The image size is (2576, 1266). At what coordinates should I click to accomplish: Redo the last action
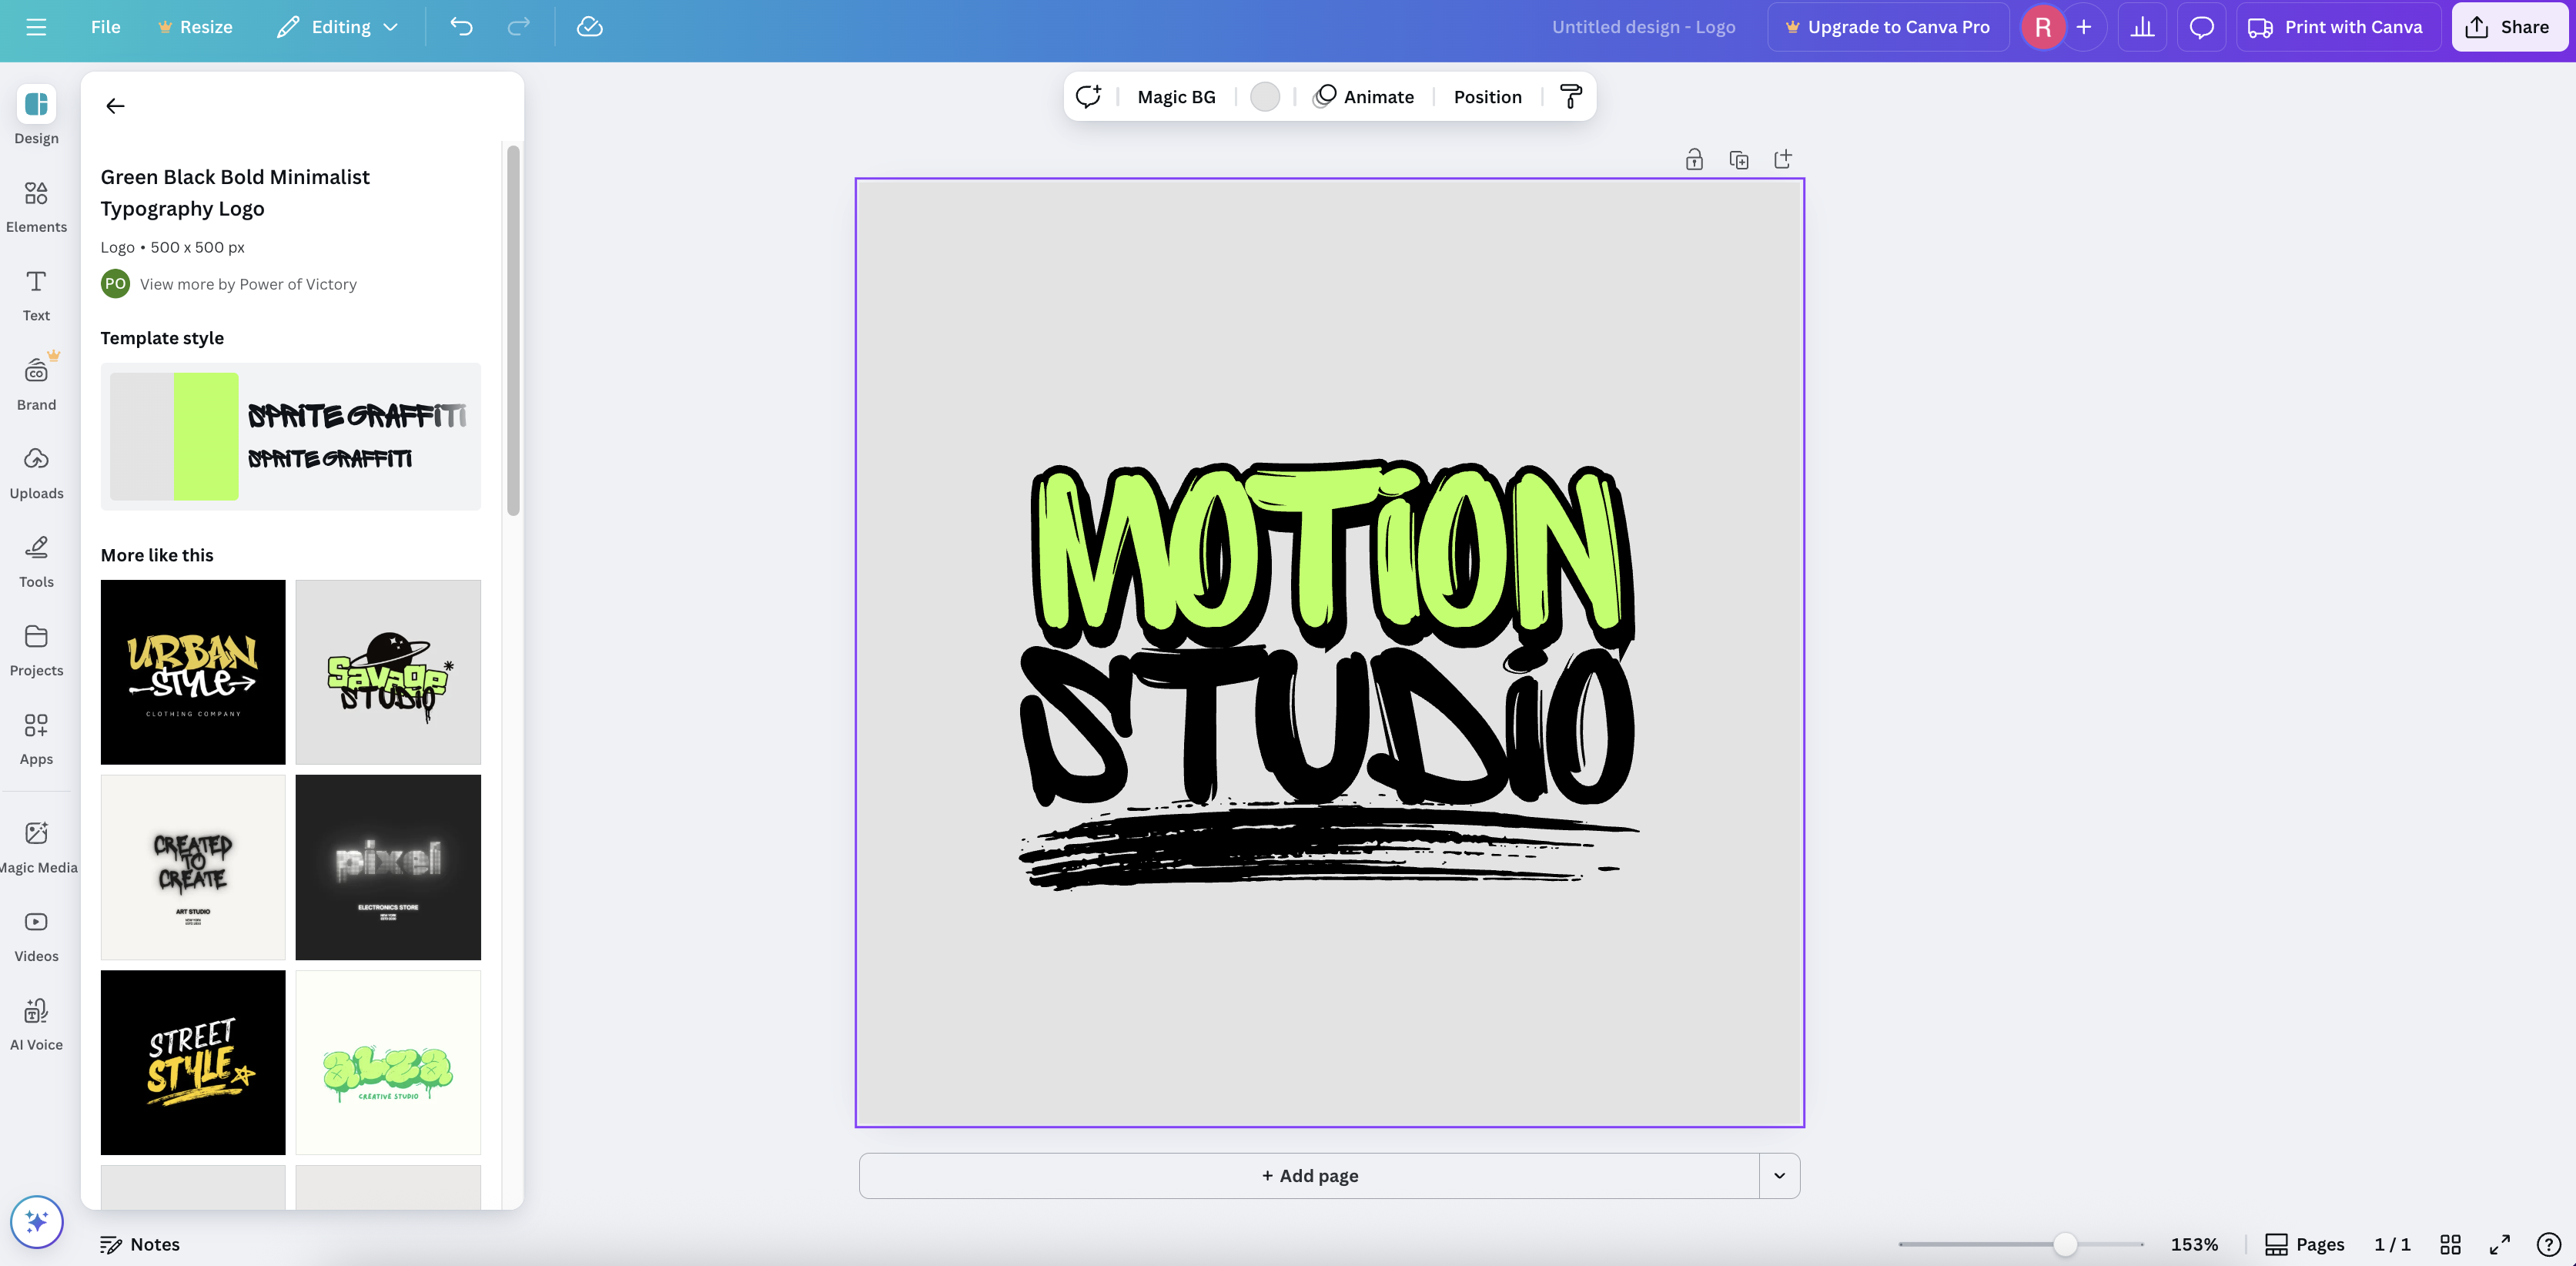(518, 27)
